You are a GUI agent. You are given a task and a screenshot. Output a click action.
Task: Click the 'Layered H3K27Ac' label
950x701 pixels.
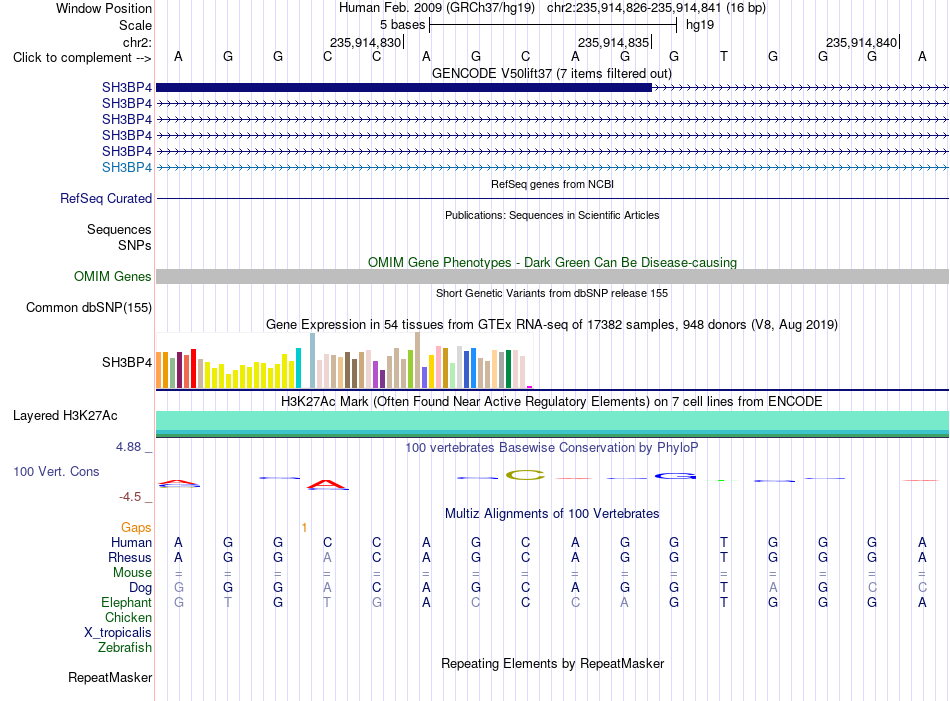coord(65,416)
